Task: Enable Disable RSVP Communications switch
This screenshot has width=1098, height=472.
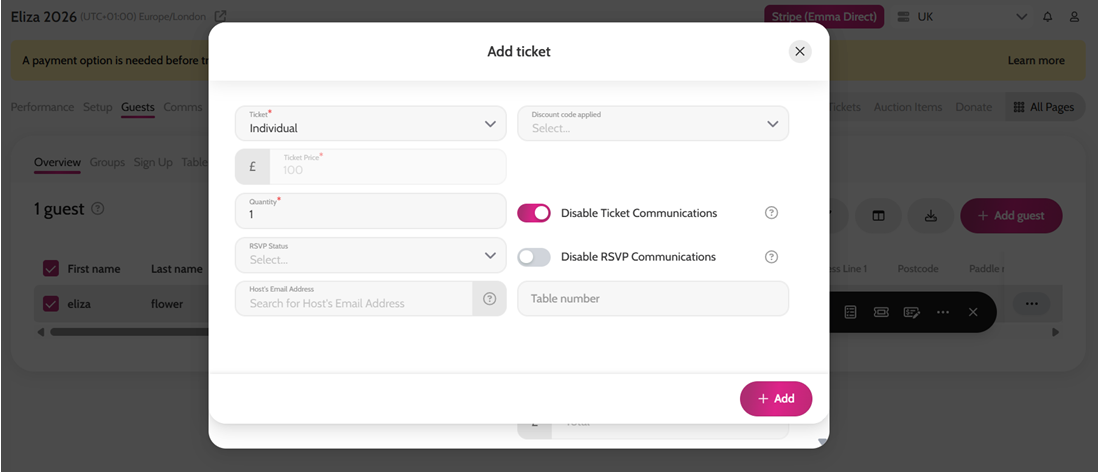Action: click(x=534, y=257)
